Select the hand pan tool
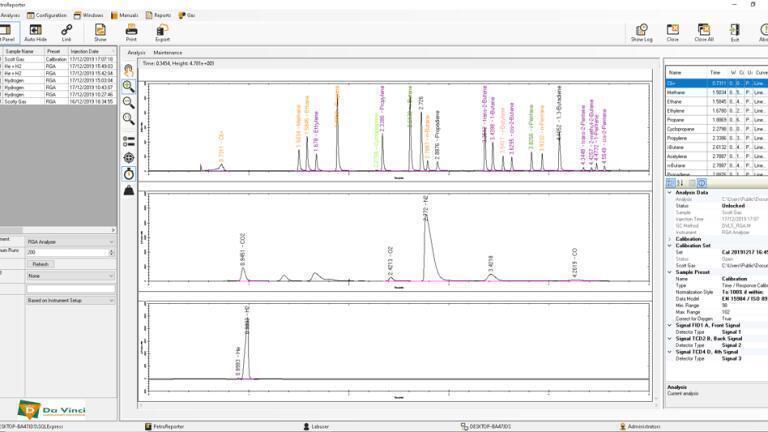The image size is (768, 432). pos(128,70)
